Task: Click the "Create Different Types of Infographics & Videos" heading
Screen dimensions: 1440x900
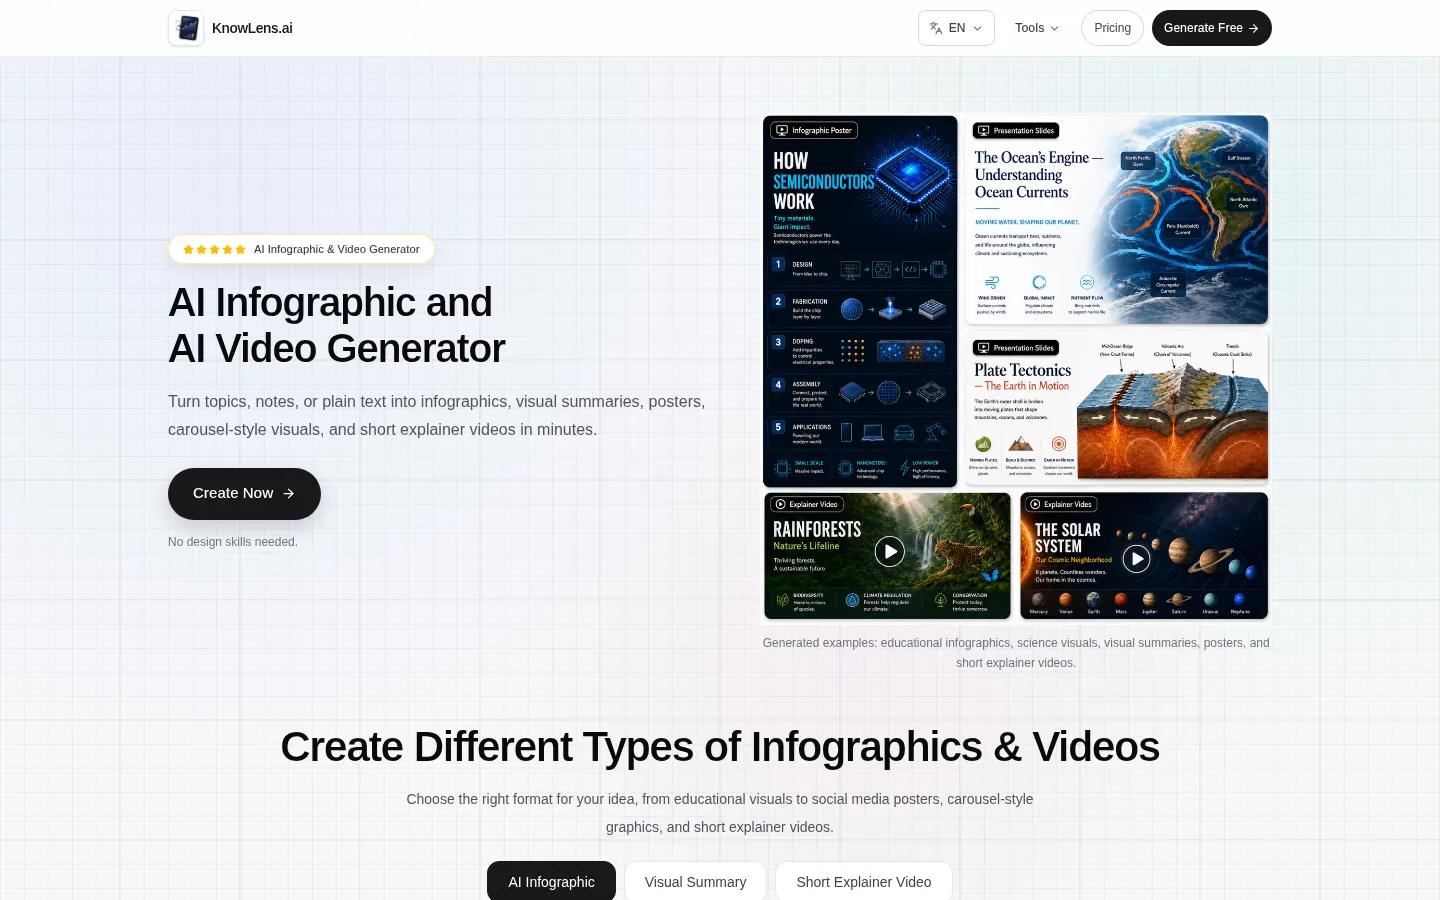Action: (720, 747)
